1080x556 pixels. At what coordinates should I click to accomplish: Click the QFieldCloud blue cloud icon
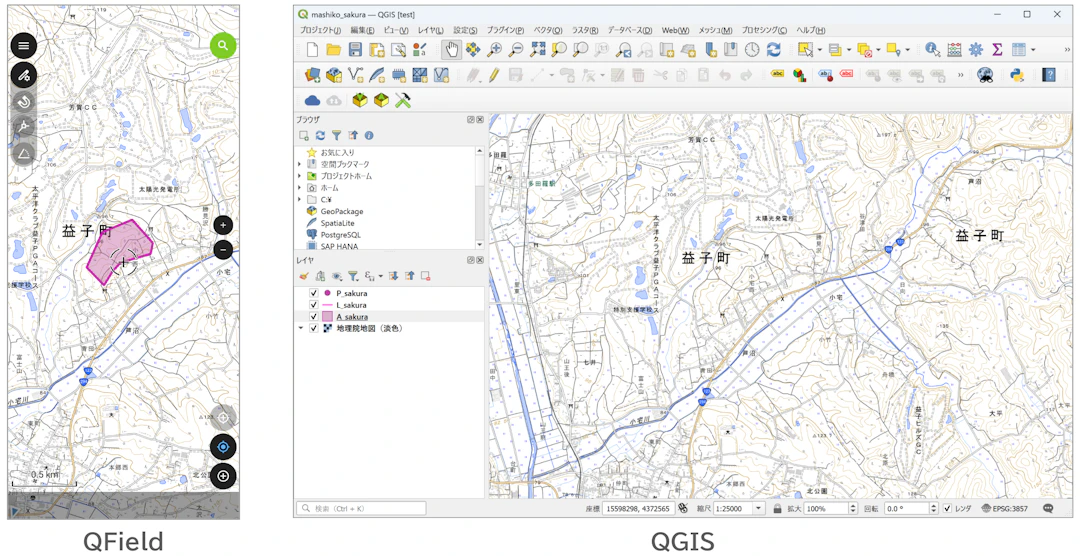tap(312, 101)
